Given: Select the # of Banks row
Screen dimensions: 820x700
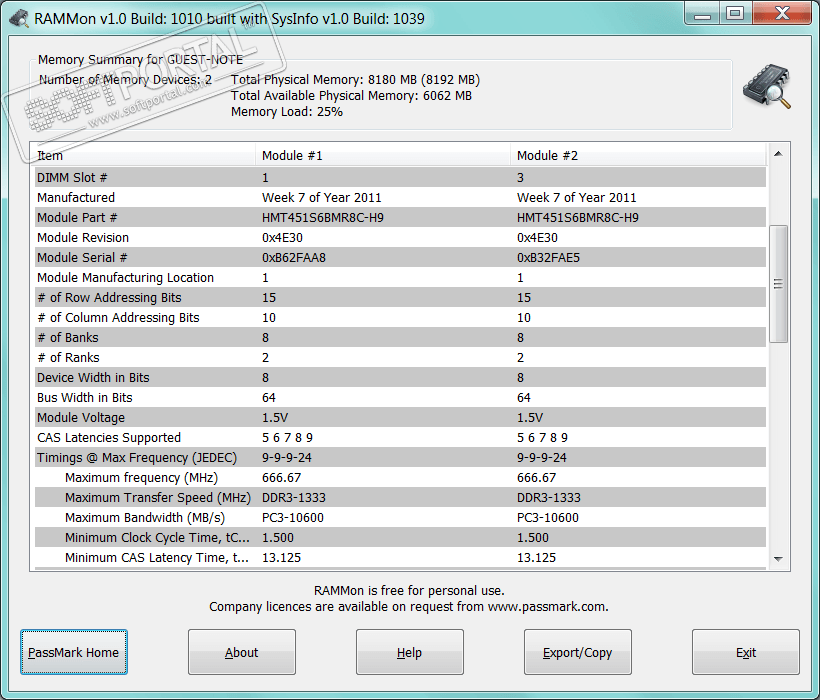Looking at the screenshot, I should [401, 338].
